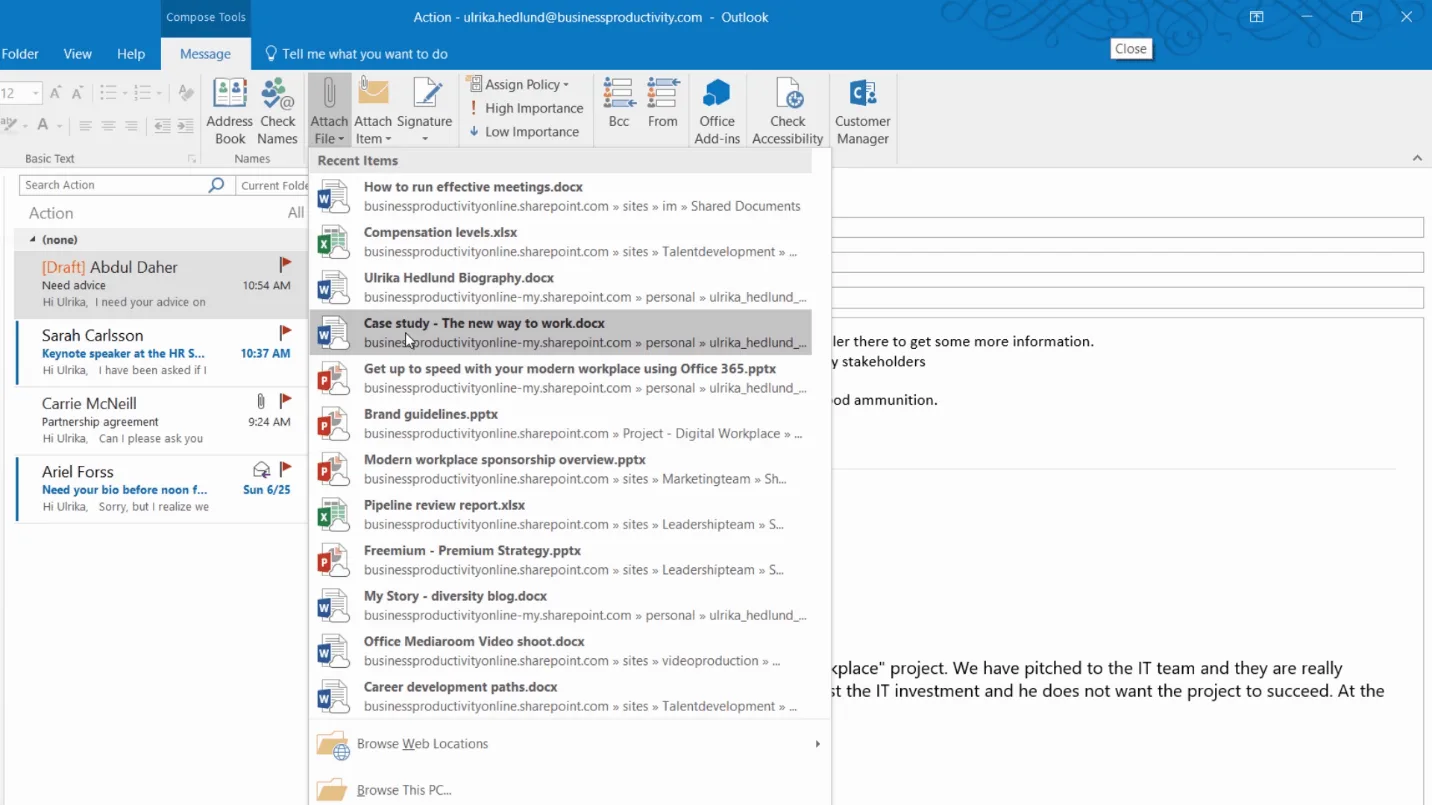
Task: Attach Office Mediaroom Video shoot.docx
Action: [x=560, y=651]
